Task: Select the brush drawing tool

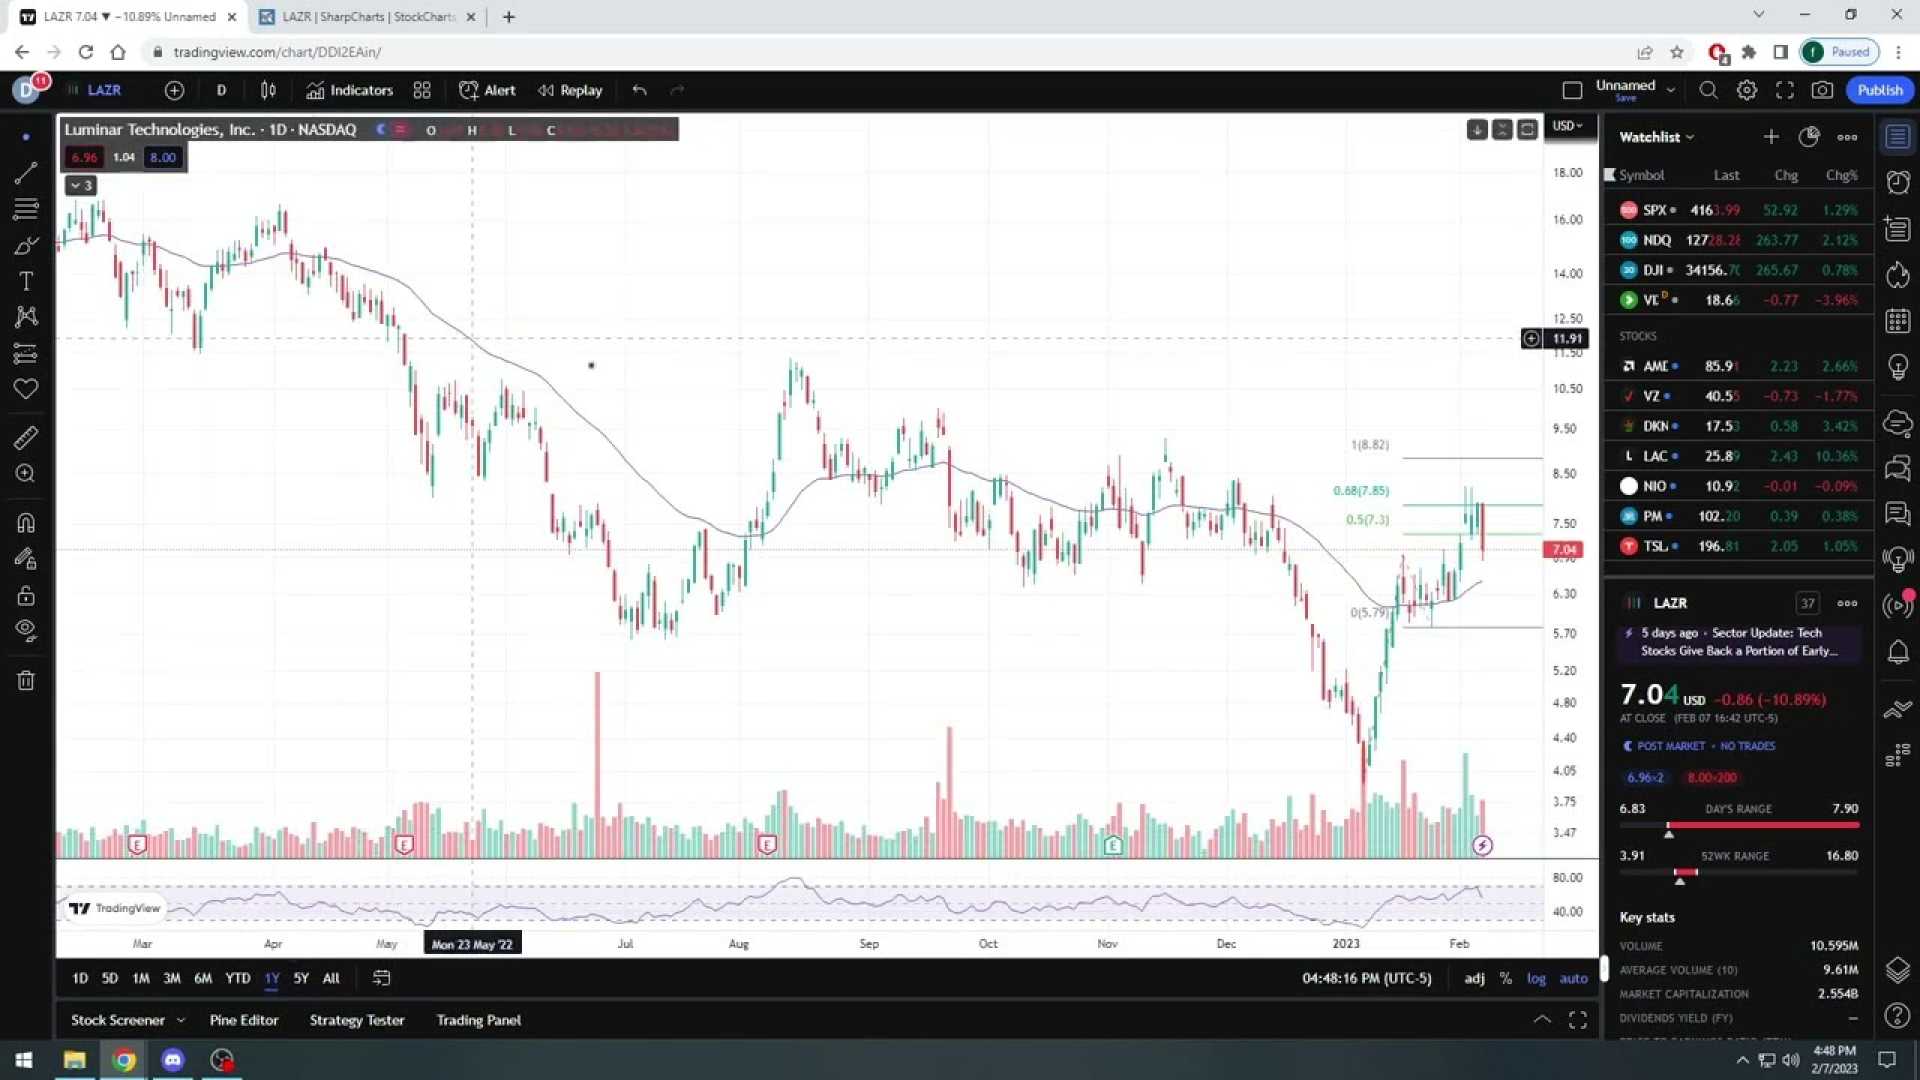Action: (26, 245)
